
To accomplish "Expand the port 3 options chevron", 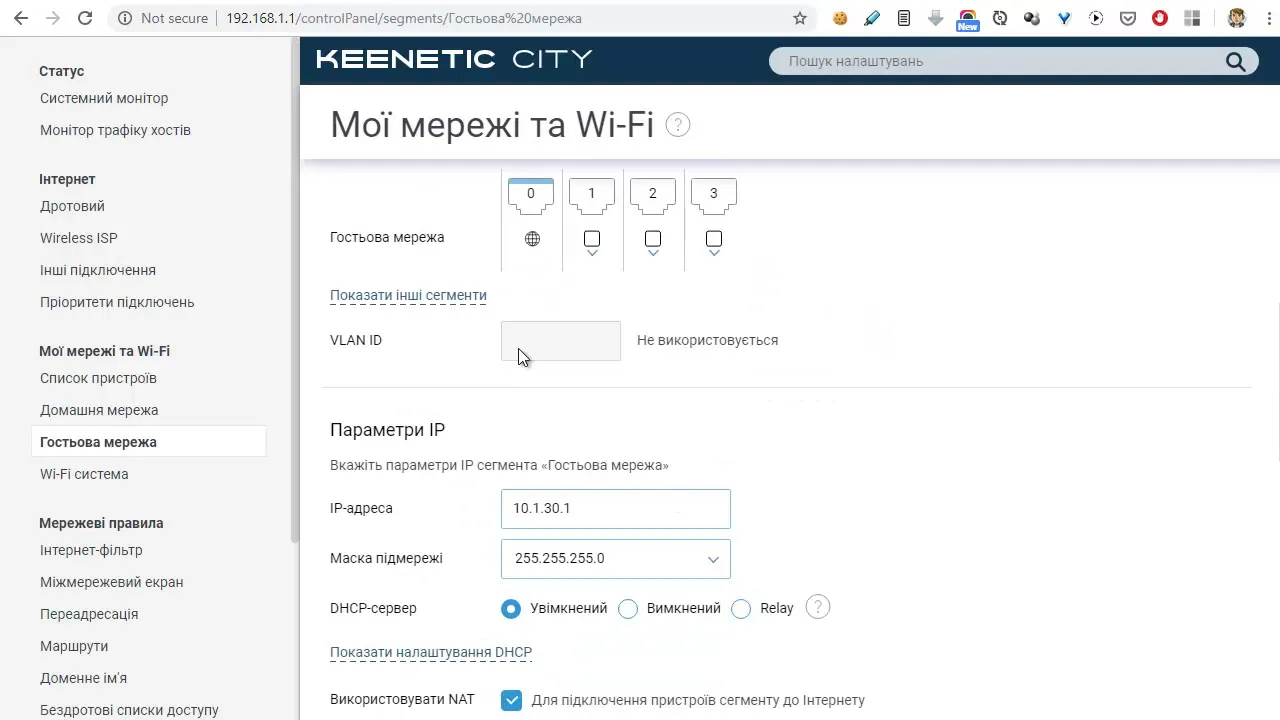I will pos(714,254).
